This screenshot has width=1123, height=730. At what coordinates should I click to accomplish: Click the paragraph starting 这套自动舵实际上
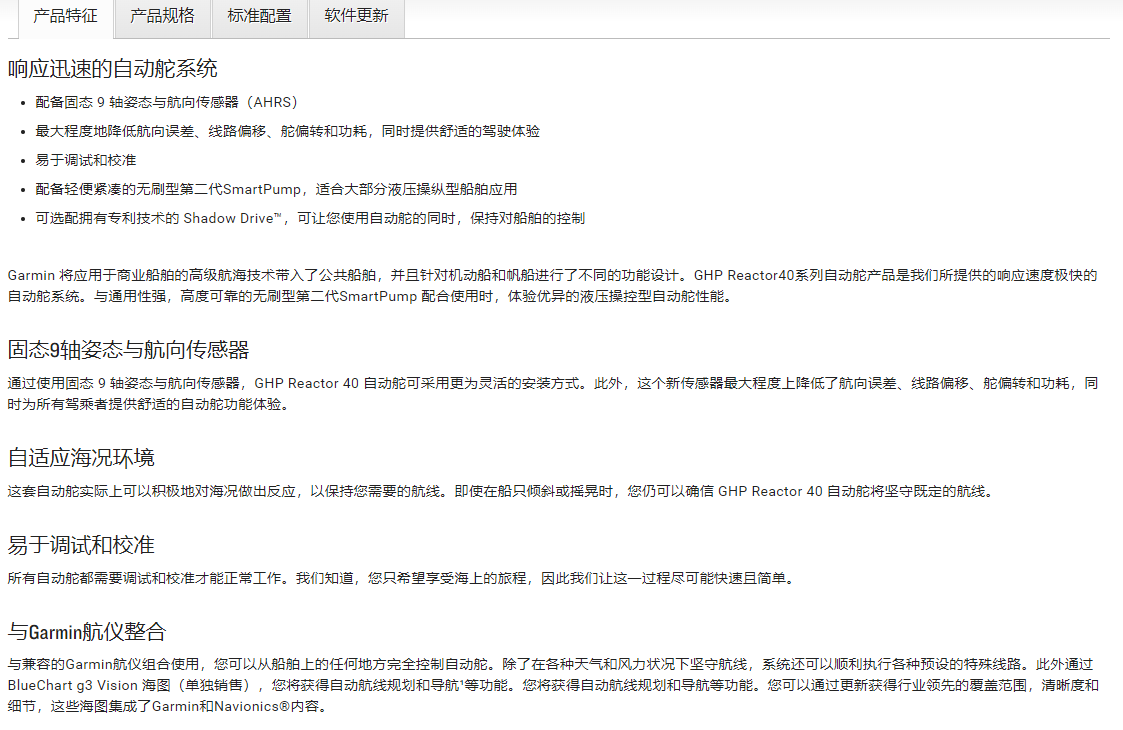500,491
